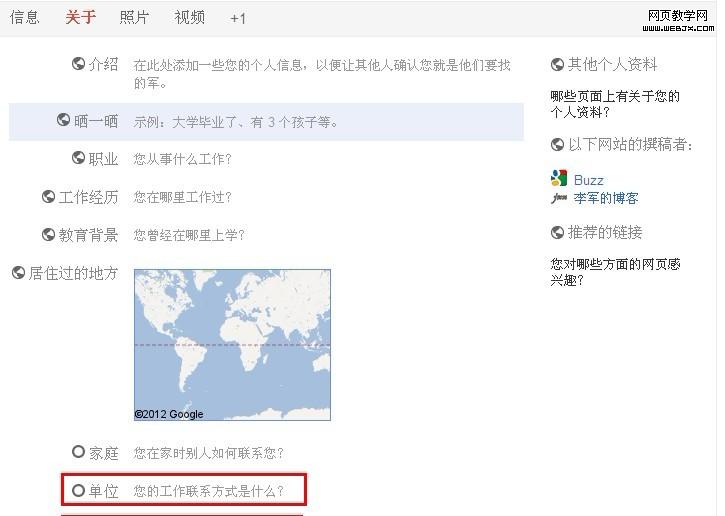Open the 照片 tab
Viewport: 725px width, 516px height.
coord(134,17)
